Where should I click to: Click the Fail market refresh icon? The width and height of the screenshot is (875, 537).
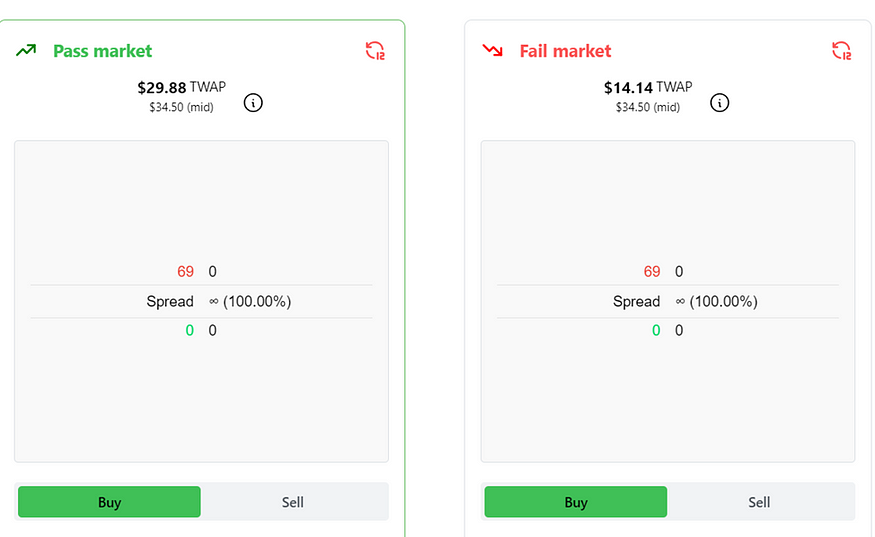842,51
